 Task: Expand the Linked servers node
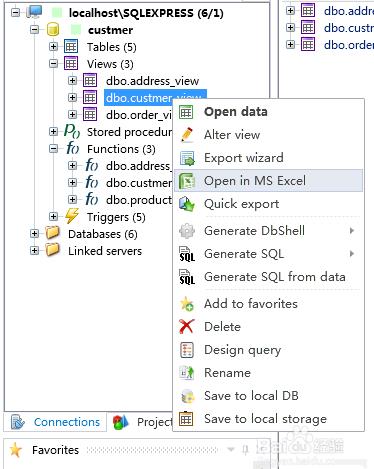(x=34, y=251)
